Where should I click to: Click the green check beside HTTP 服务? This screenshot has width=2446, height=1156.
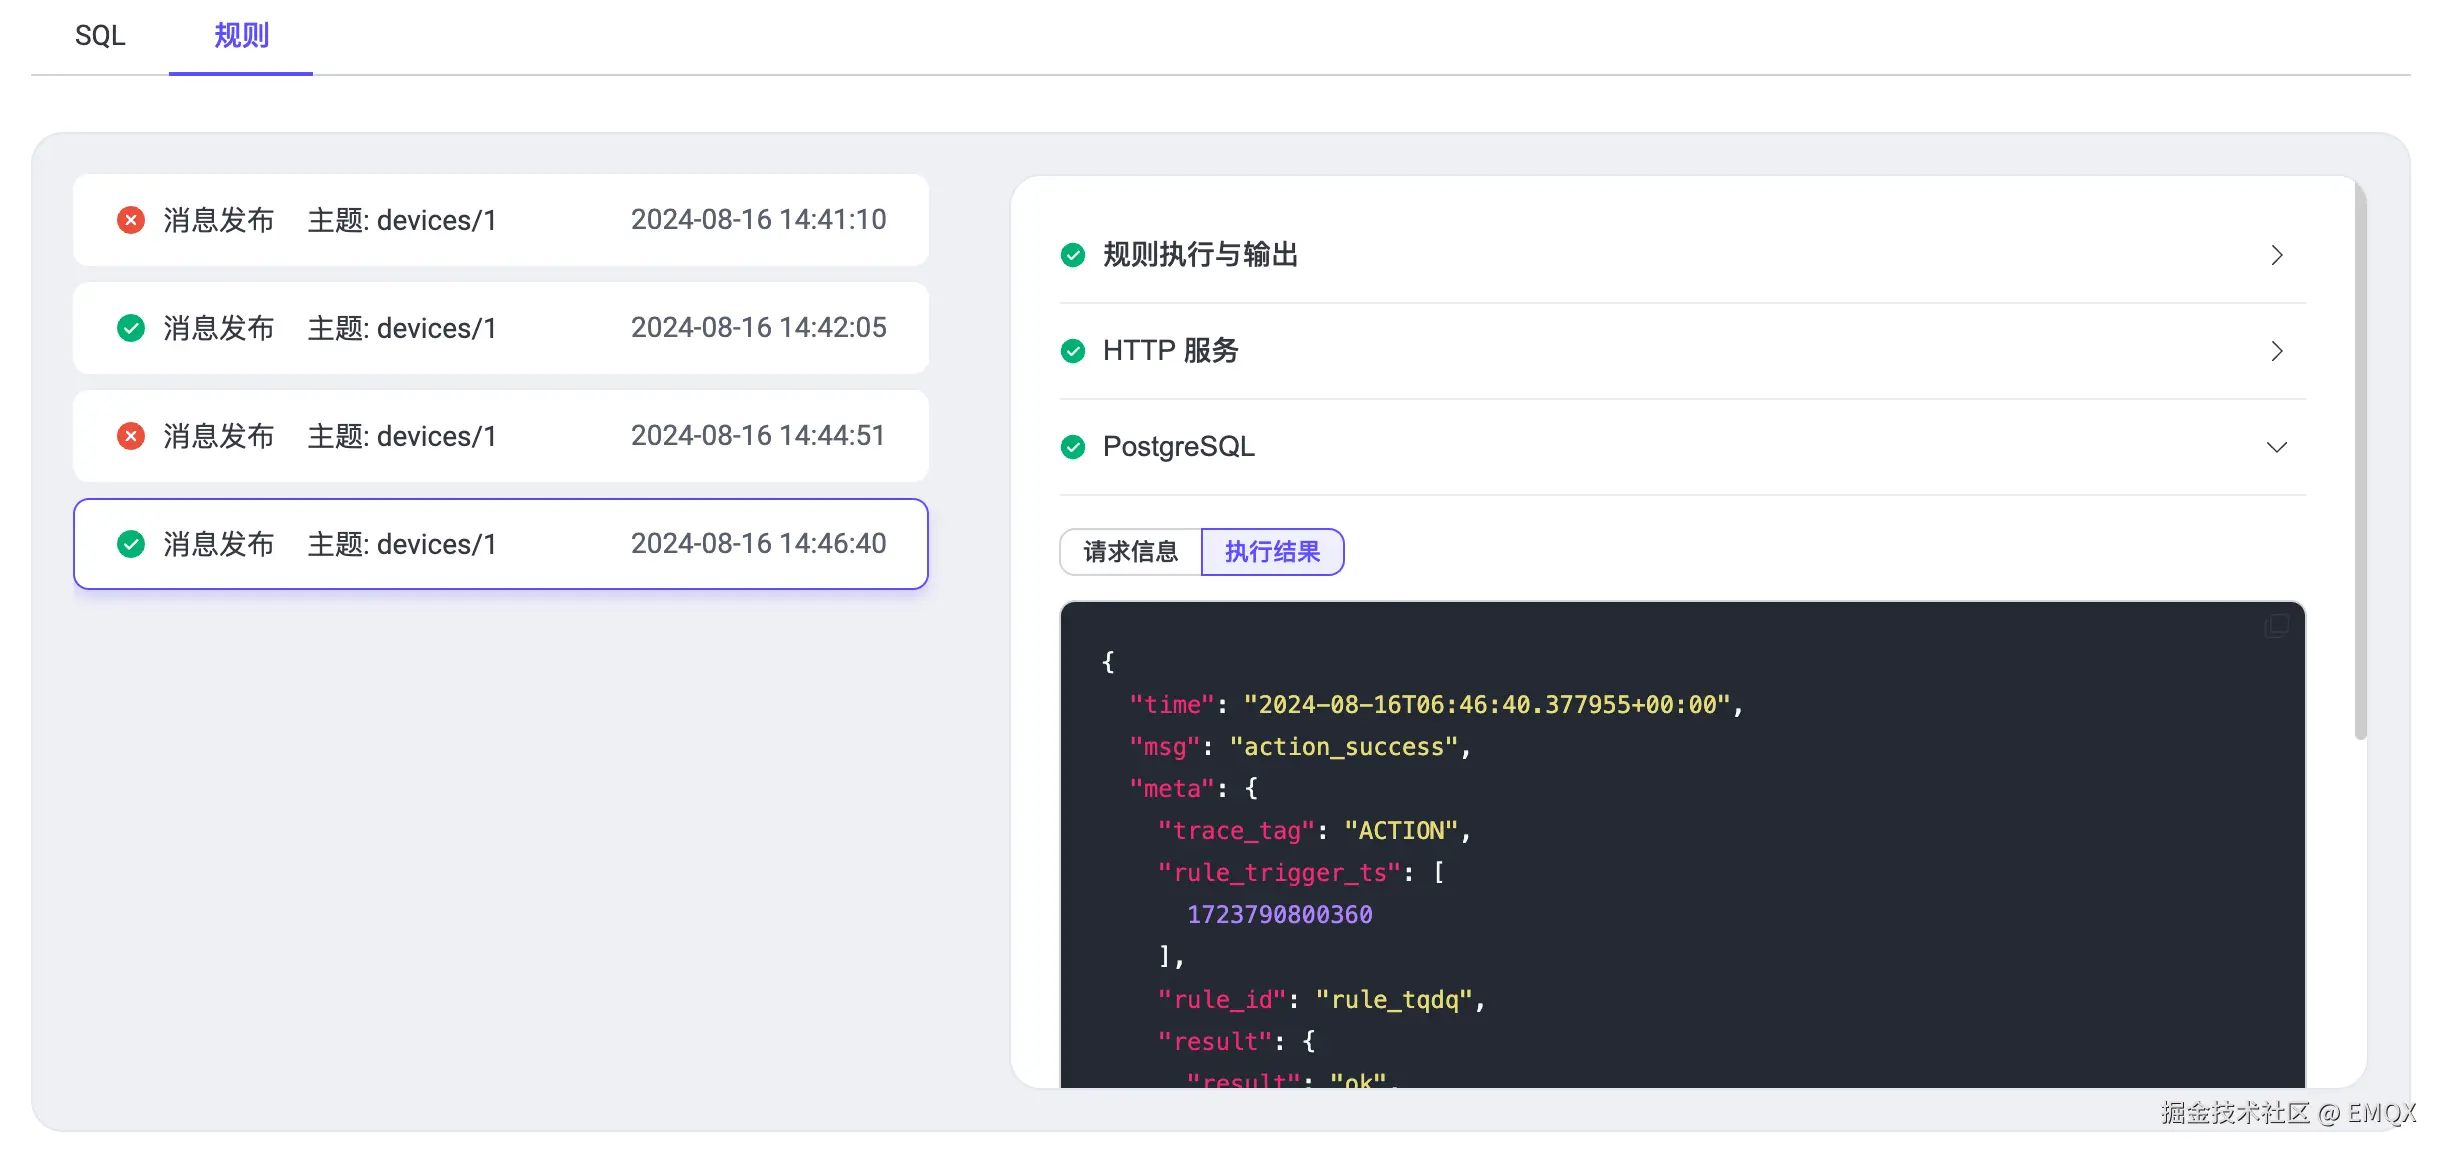tap(1073, 351)
